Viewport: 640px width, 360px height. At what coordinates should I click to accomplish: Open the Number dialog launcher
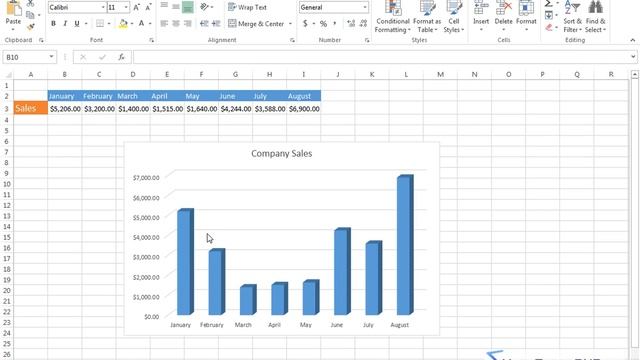367,40
